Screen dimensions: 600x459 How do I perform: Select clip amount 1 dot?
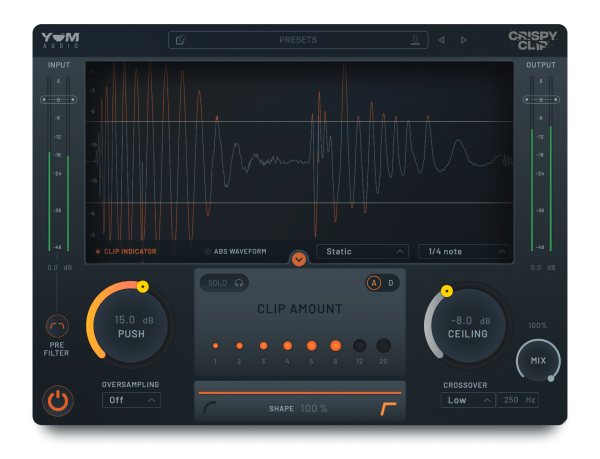[x=215, y=346]
